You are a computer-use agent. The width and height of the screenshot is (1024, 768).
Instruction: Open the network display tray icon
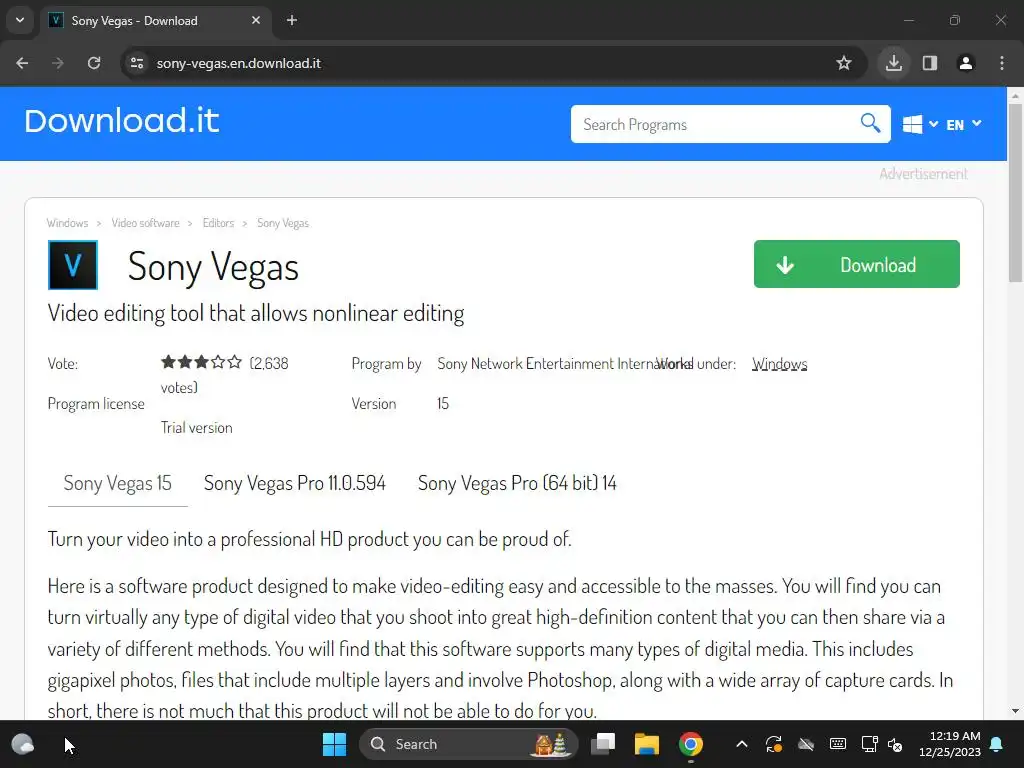pyautogui.click(x=869, y=744)
